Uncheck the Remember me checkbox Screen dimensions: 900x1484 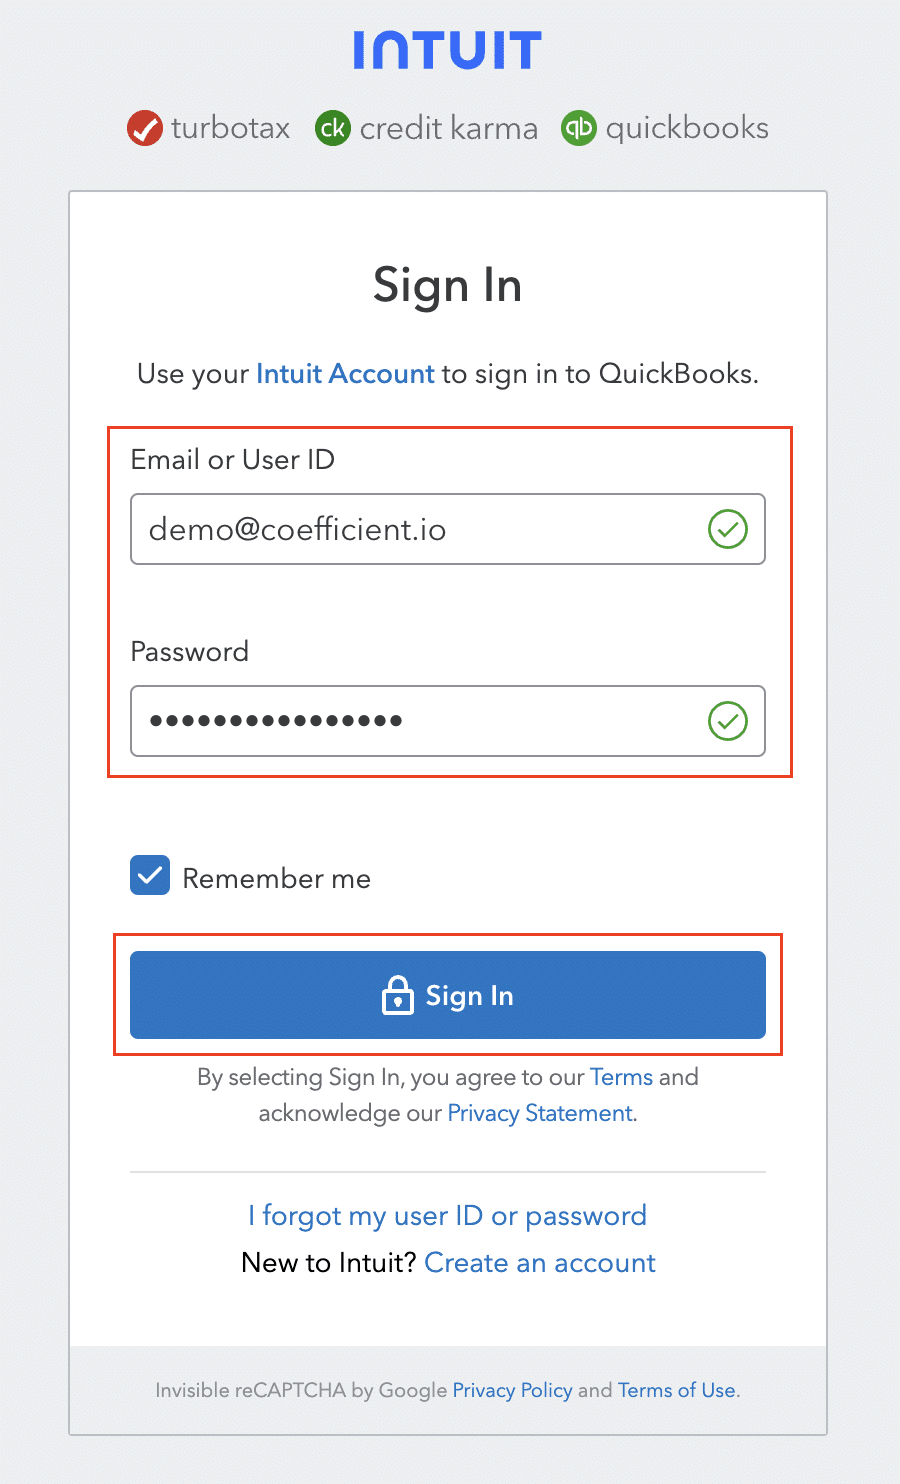click(150, 876)
